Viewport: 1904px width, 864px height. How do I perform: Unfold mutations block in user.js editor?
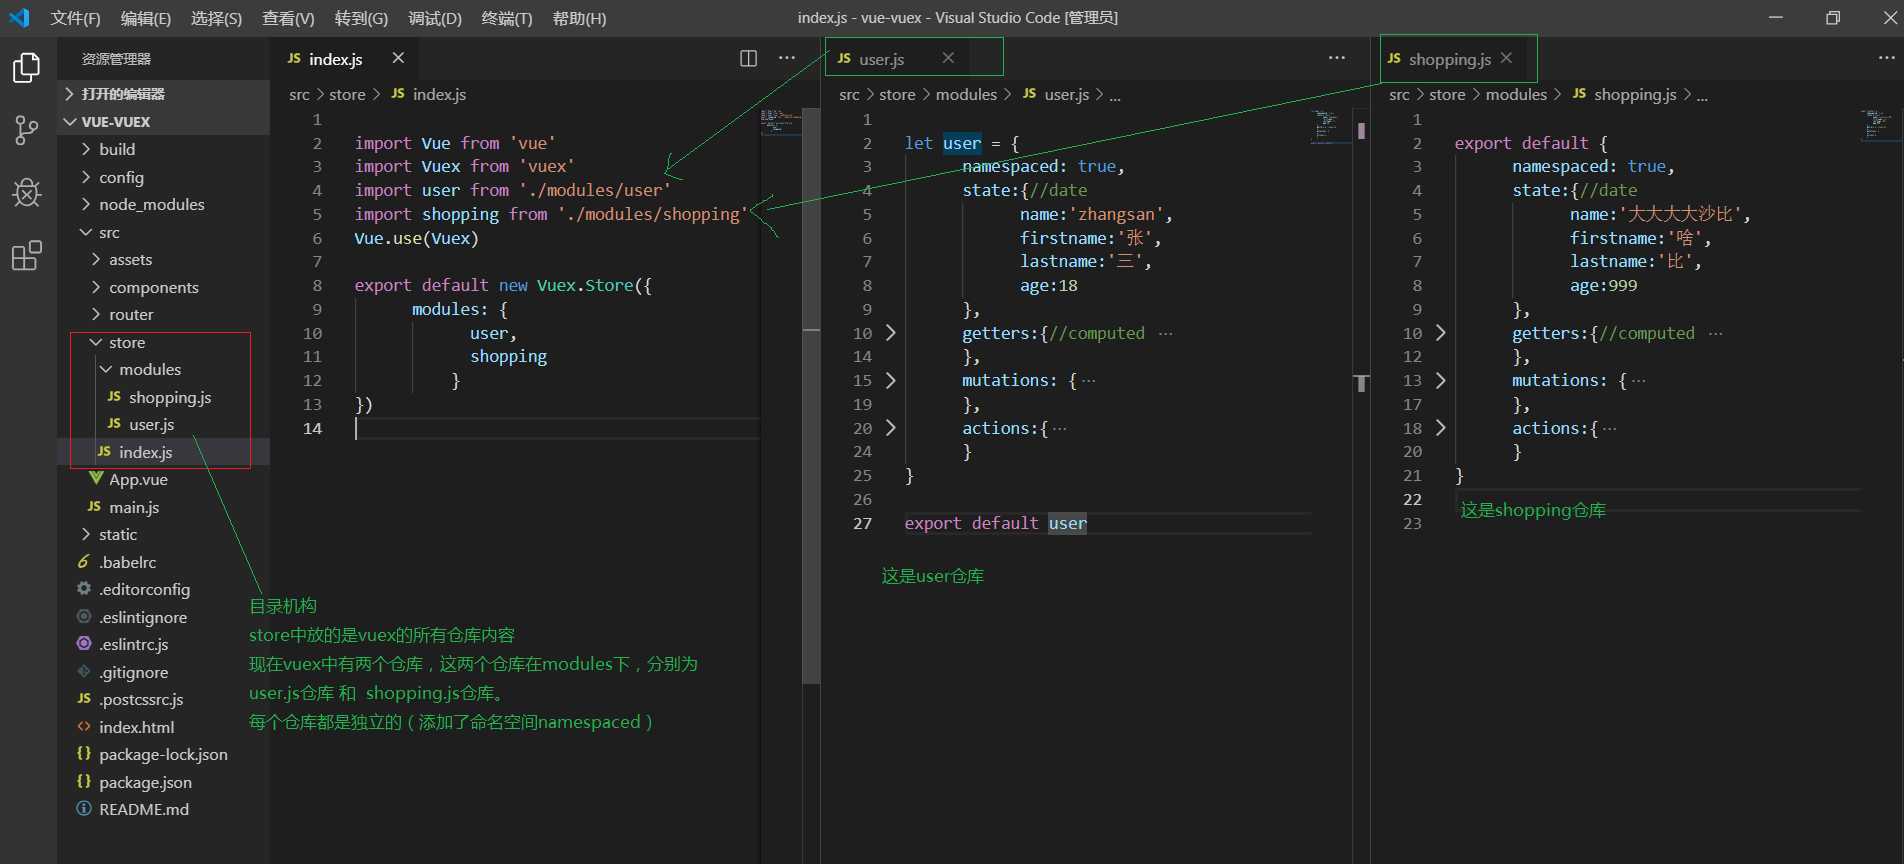(x=890, y=380)
